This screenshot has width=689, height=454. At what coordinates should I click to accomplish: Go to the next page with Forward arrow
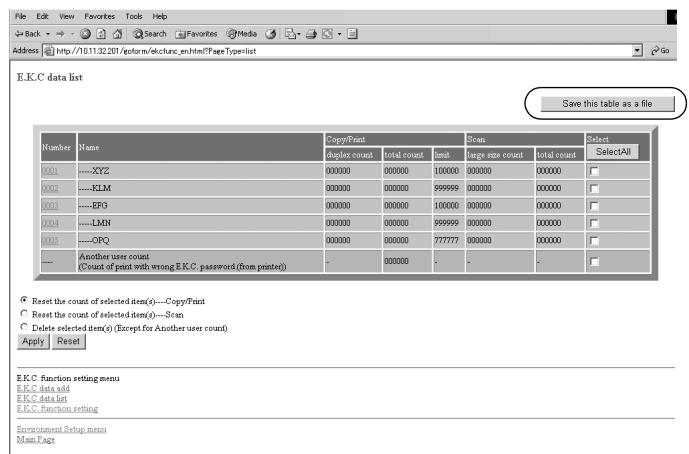(61, 34)
